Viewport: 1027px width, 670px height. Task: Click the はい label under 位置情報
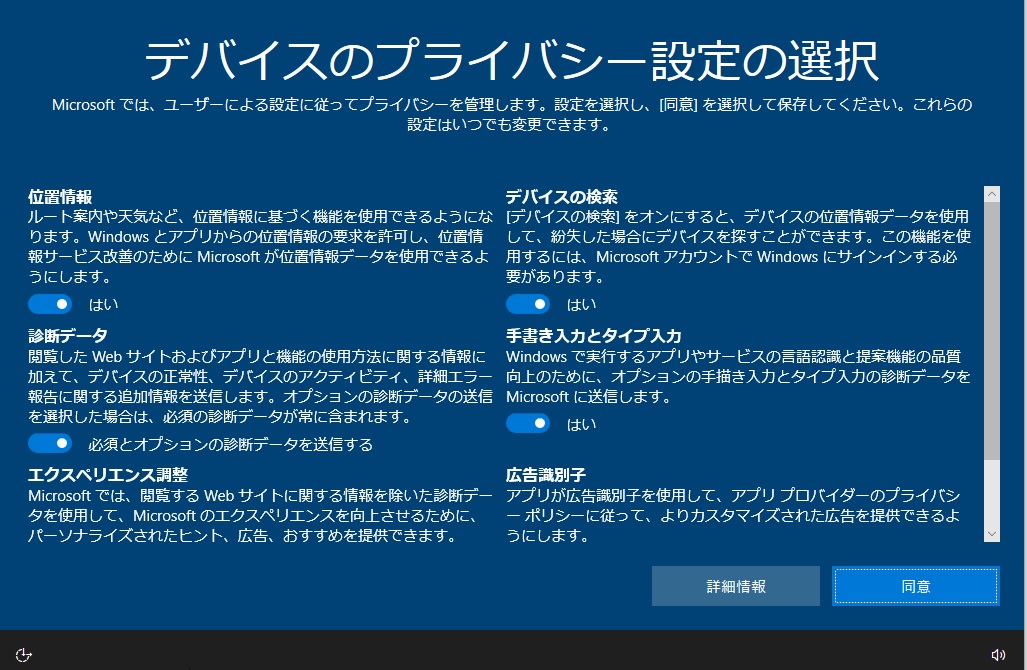tap(103, 305)
